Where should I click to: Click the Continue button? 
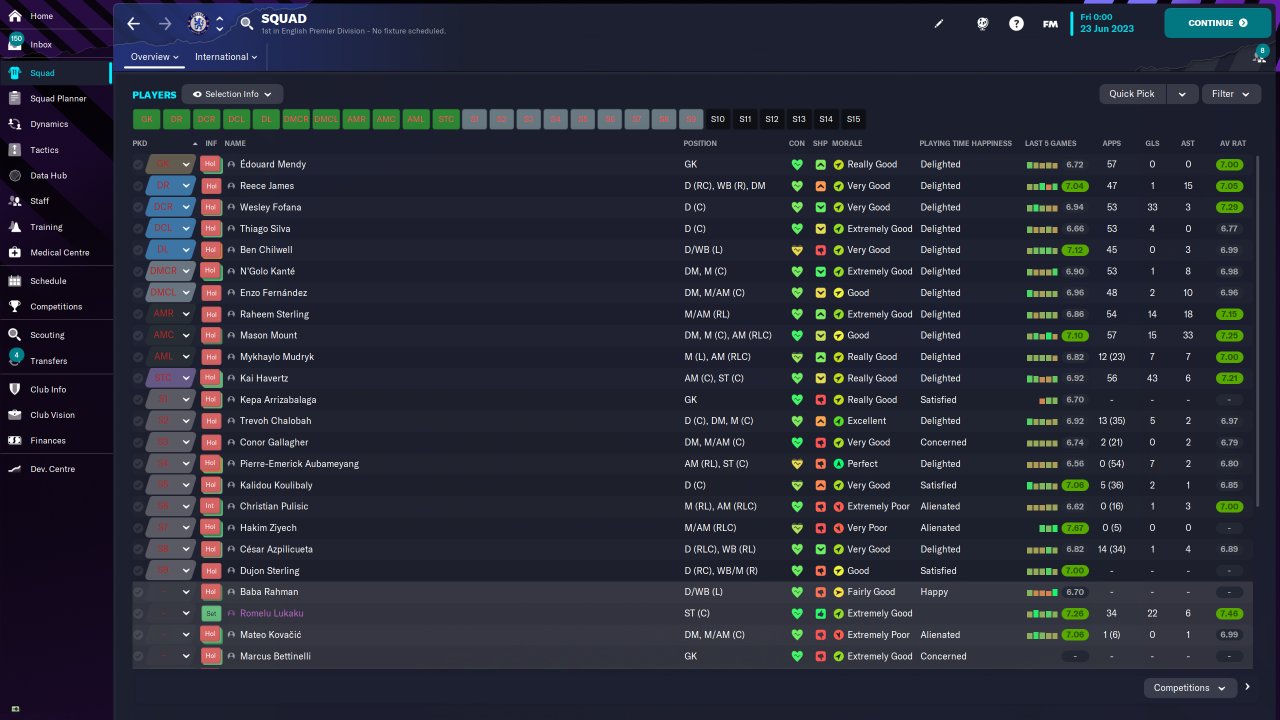[1217, 23]
